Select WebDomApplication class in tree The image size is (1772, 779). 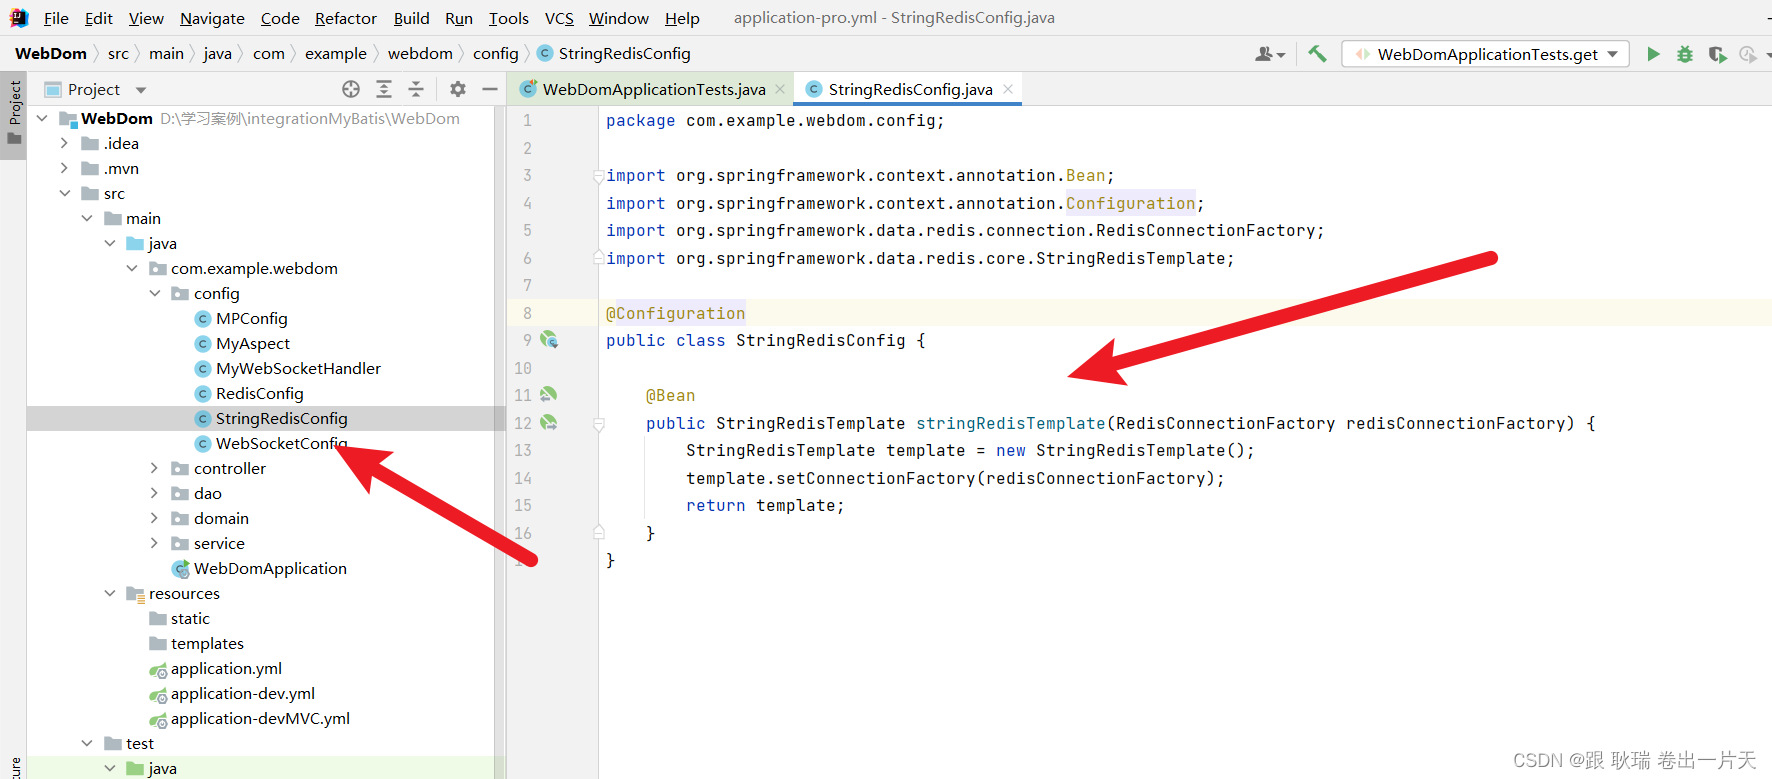point(269,568)
